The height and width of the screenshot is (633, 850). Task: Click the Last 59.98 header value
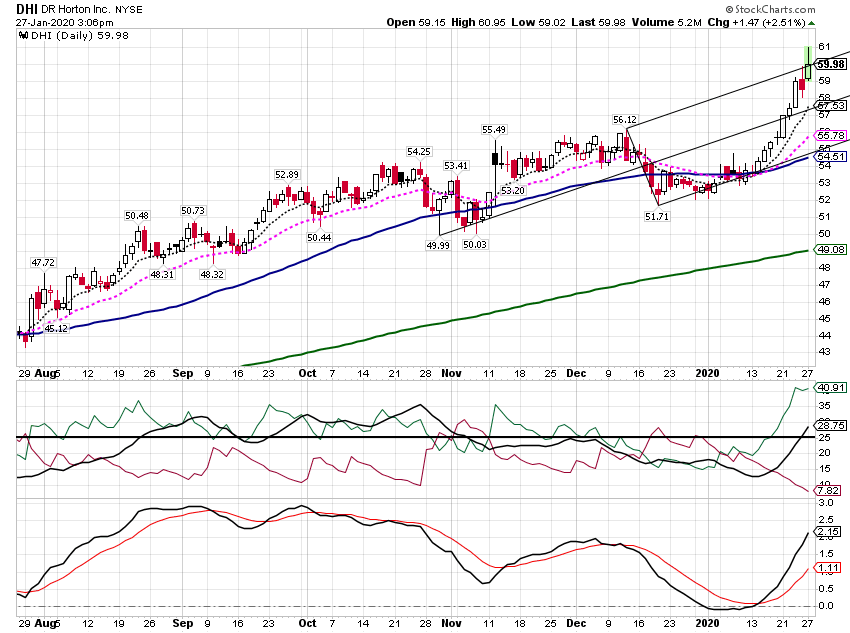click(x=598, y=22)
